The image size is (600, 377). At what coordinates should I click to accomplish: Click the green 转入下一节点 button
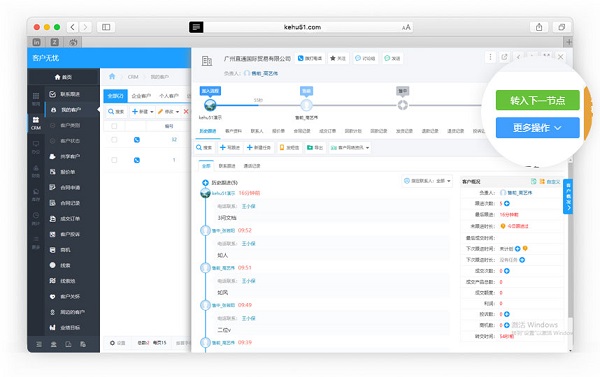tap(537, 100)
